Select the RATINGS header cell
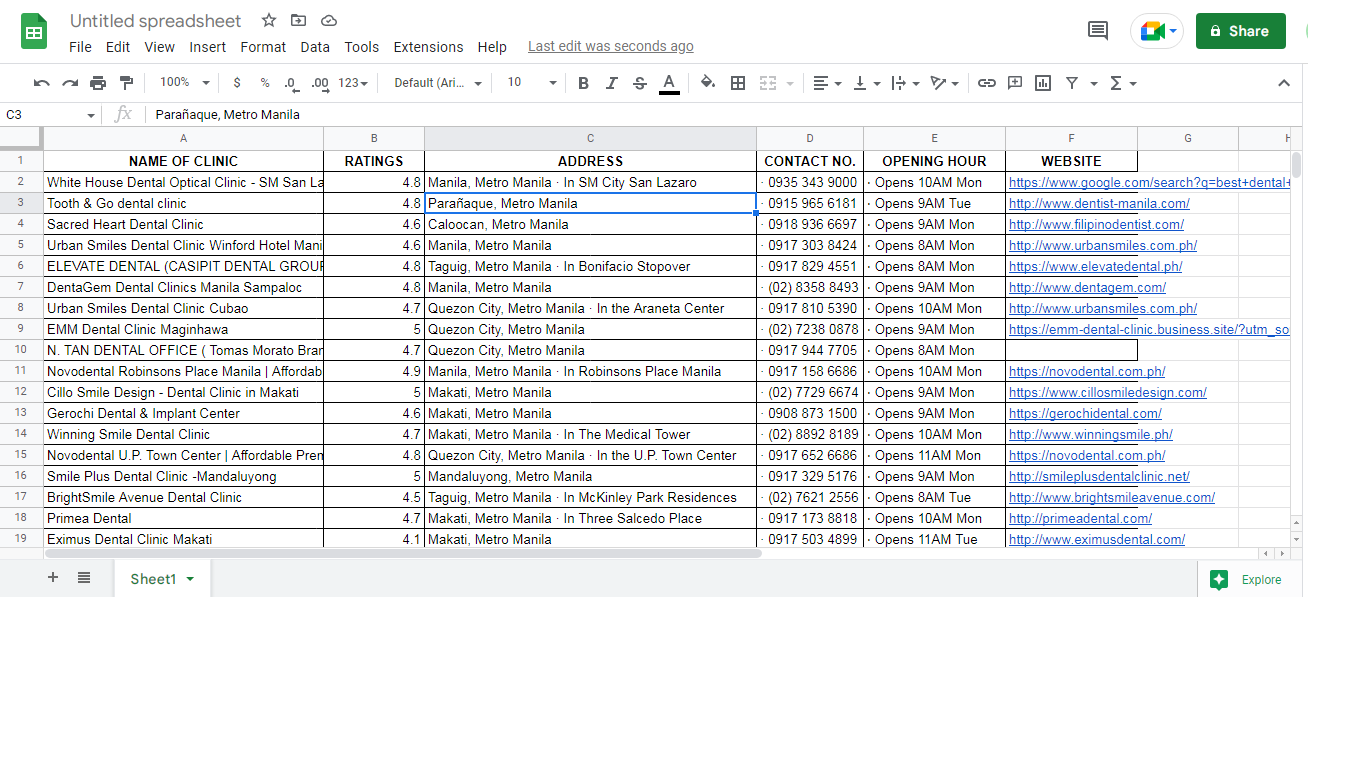 pos(374,161)
